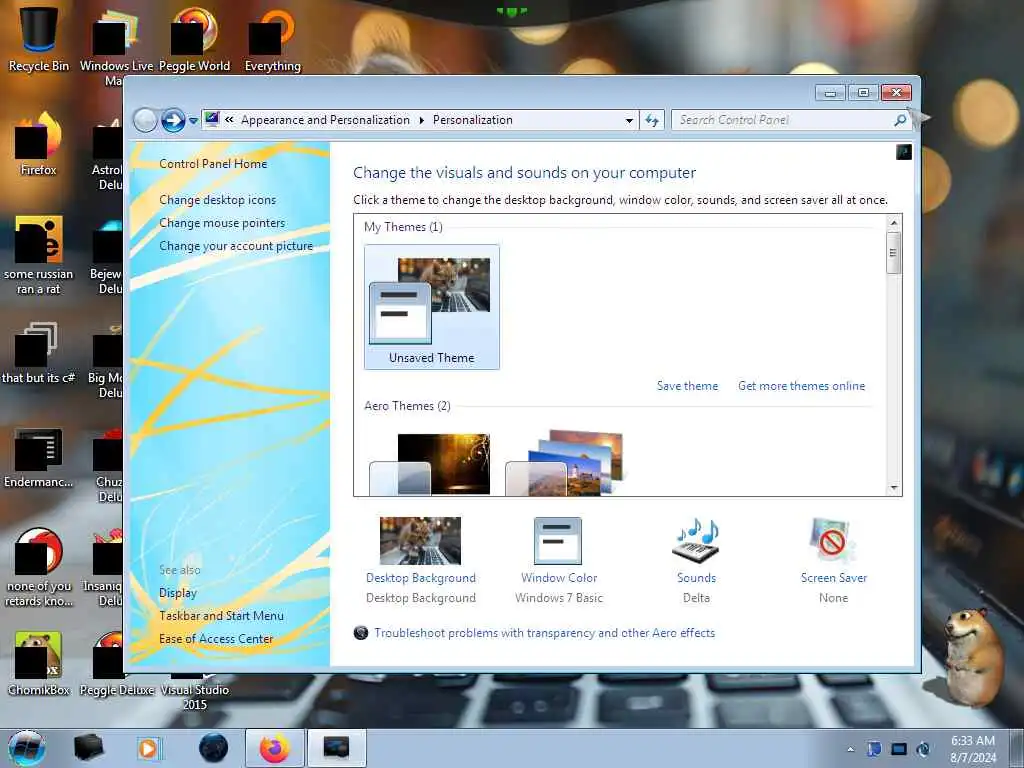The width and height of the screenshot is (1024, 768).
Task: Open Display under See also
Action: pos(178,593)
